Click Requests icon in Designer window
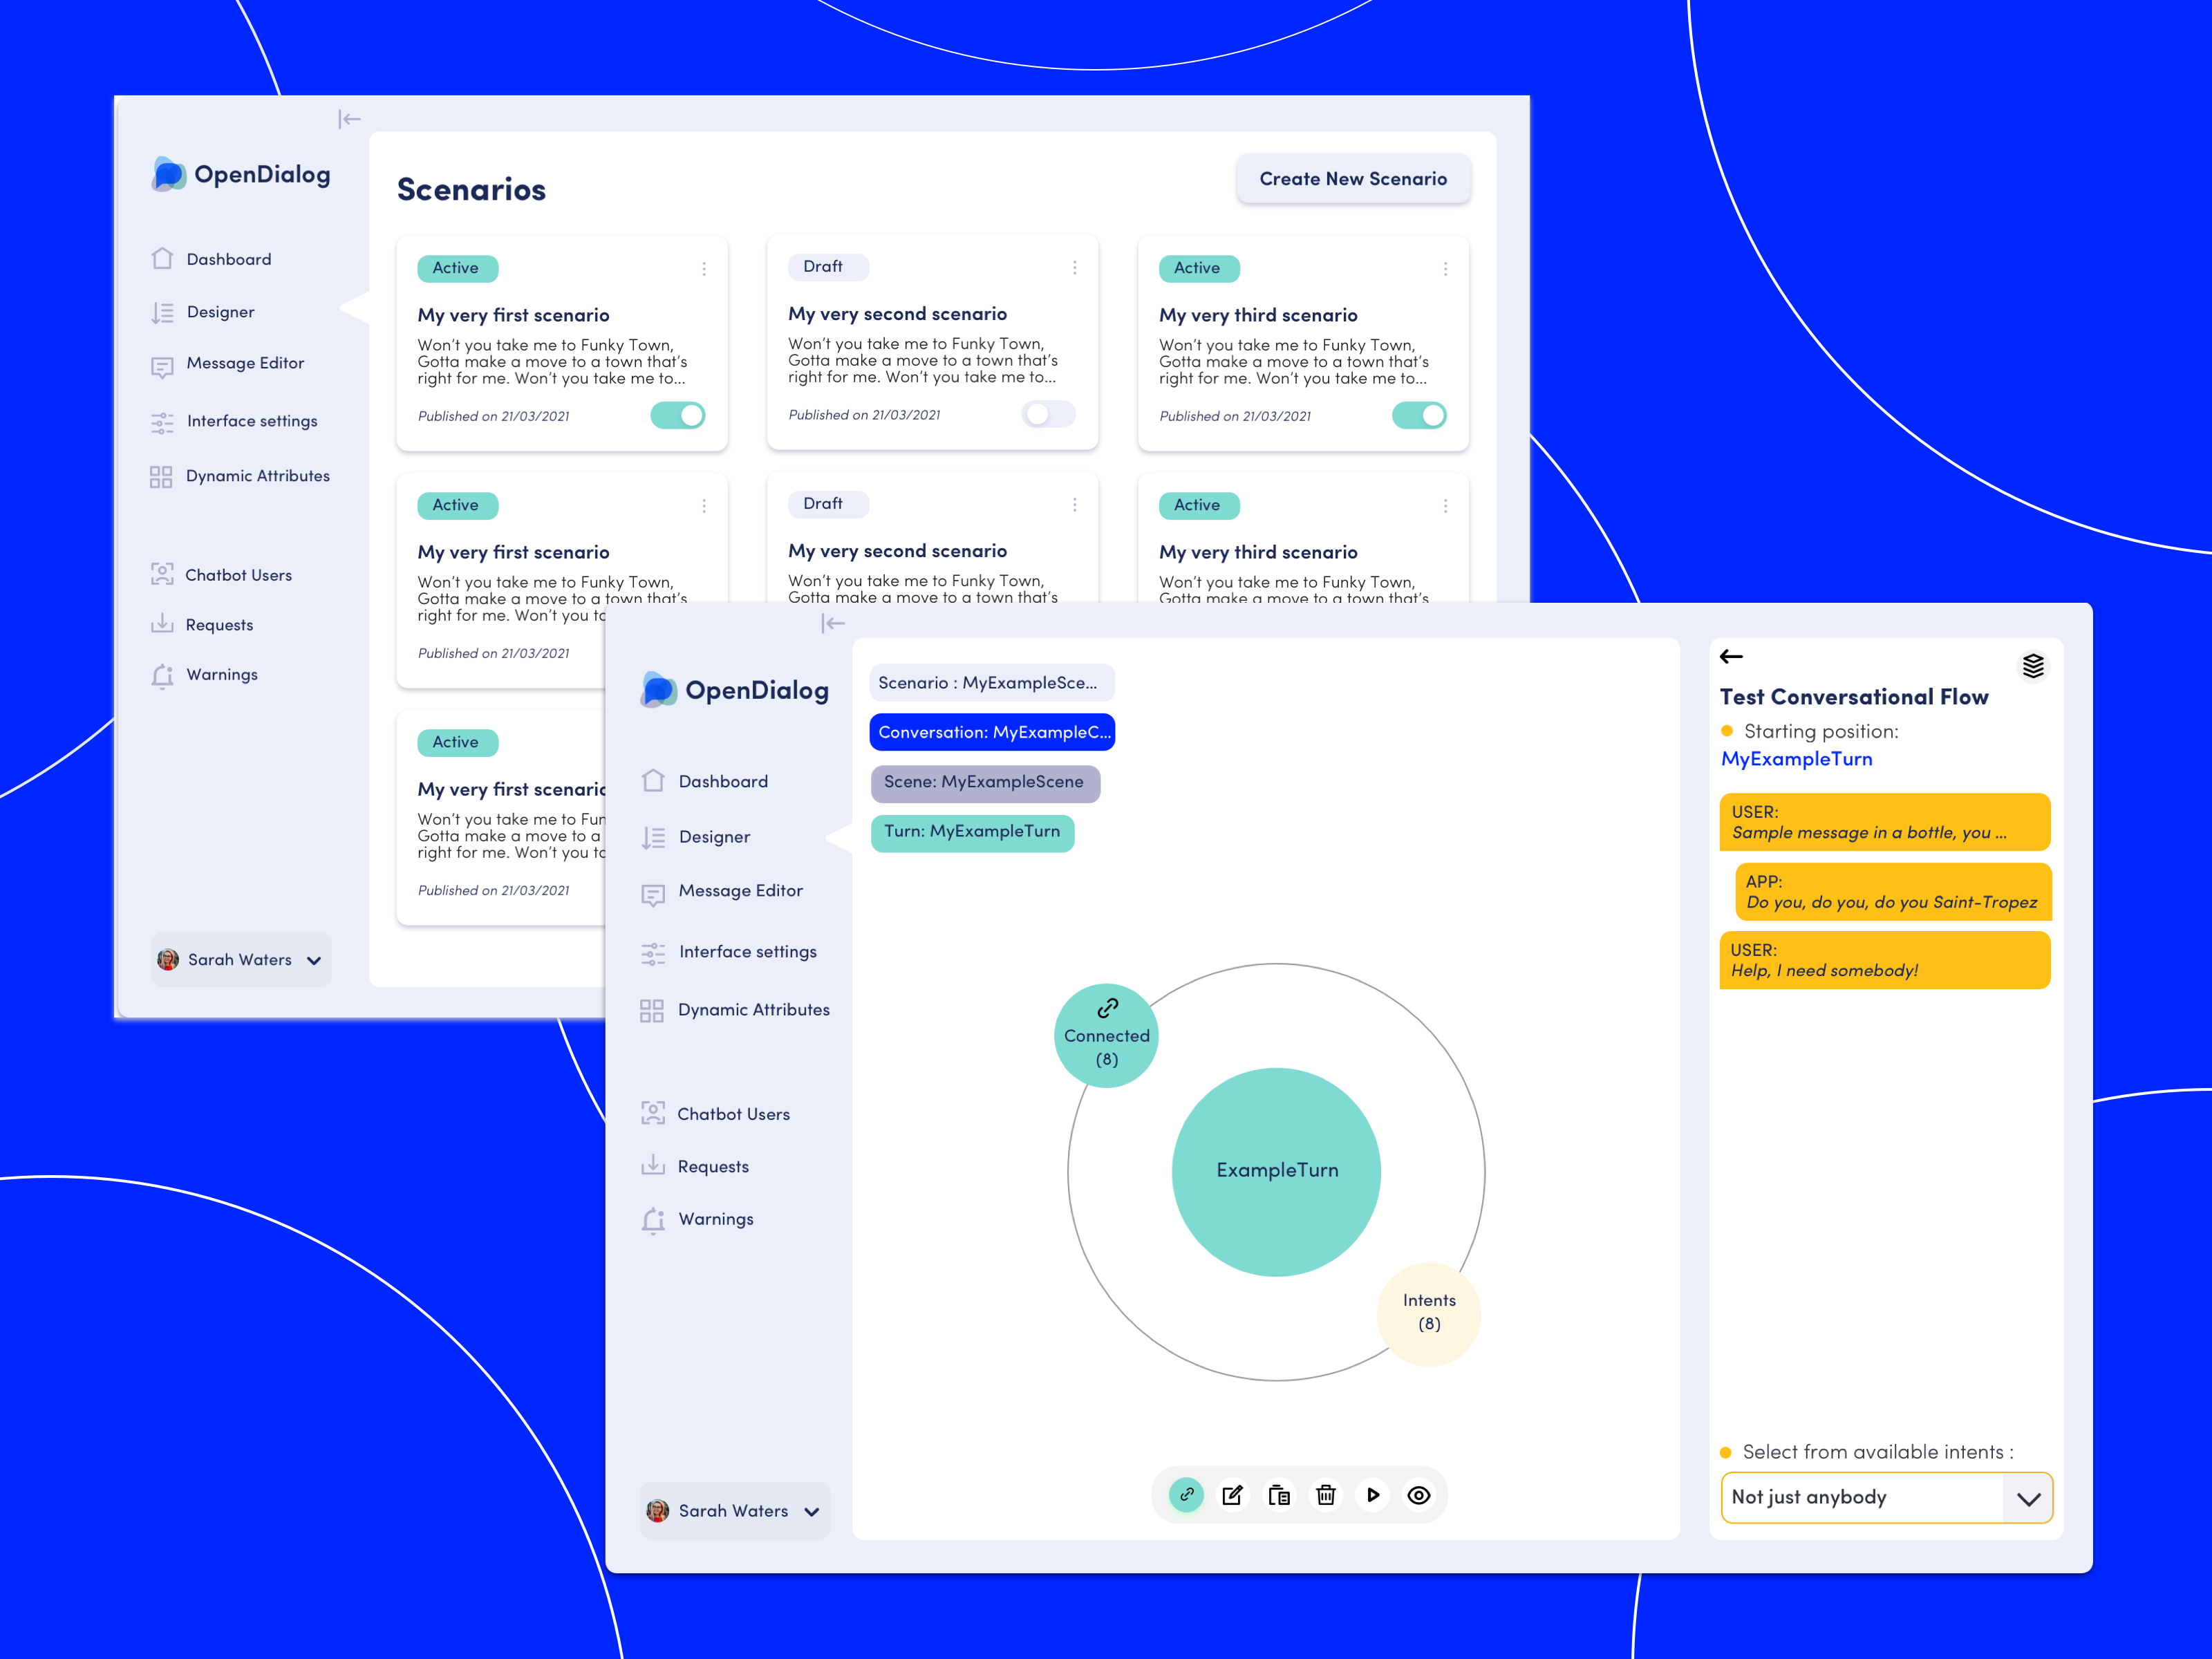Viewport: 2212px width, 1659px height. pyautogui.click(x=653, y=1165)
